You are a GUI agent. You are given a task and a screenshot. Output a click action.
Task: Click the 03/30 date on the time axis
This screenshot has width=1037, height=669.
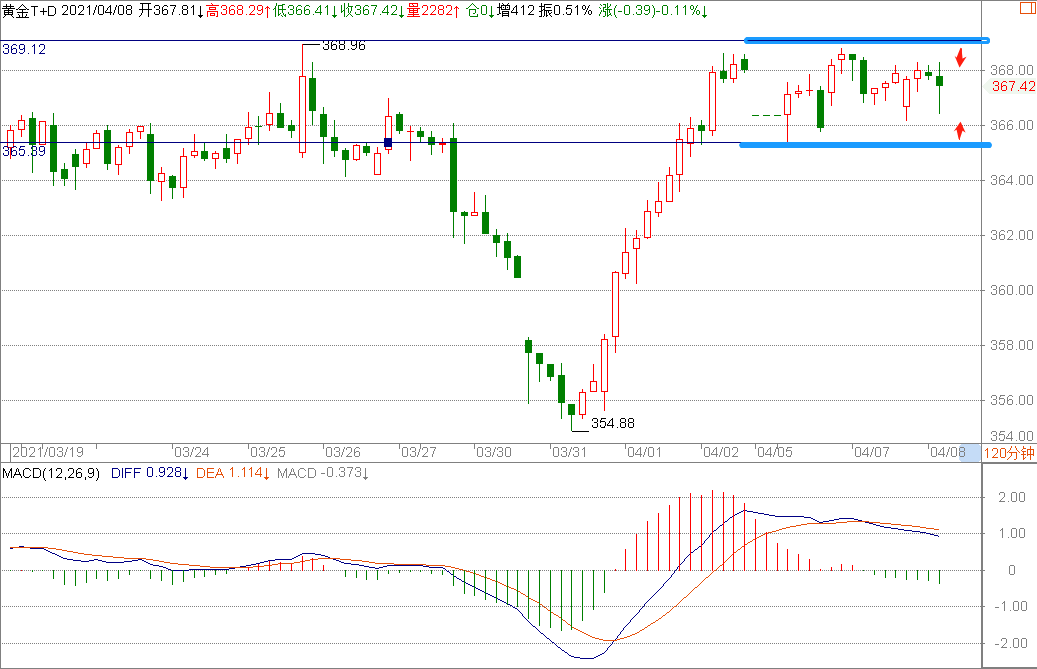coord(495,452)
